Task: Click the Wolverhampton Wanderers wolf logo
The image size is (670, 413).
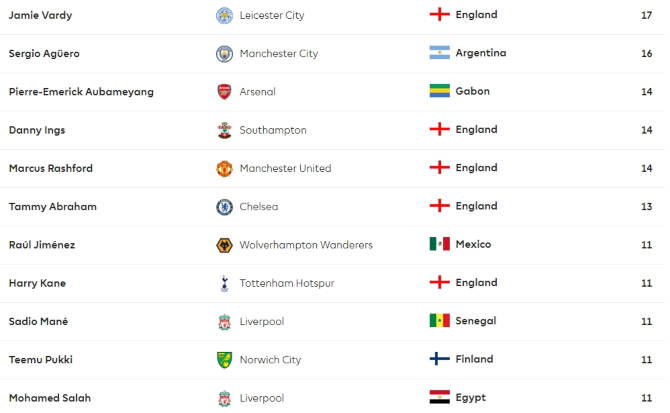Action: pyautogui.click(x=224, y=245)
